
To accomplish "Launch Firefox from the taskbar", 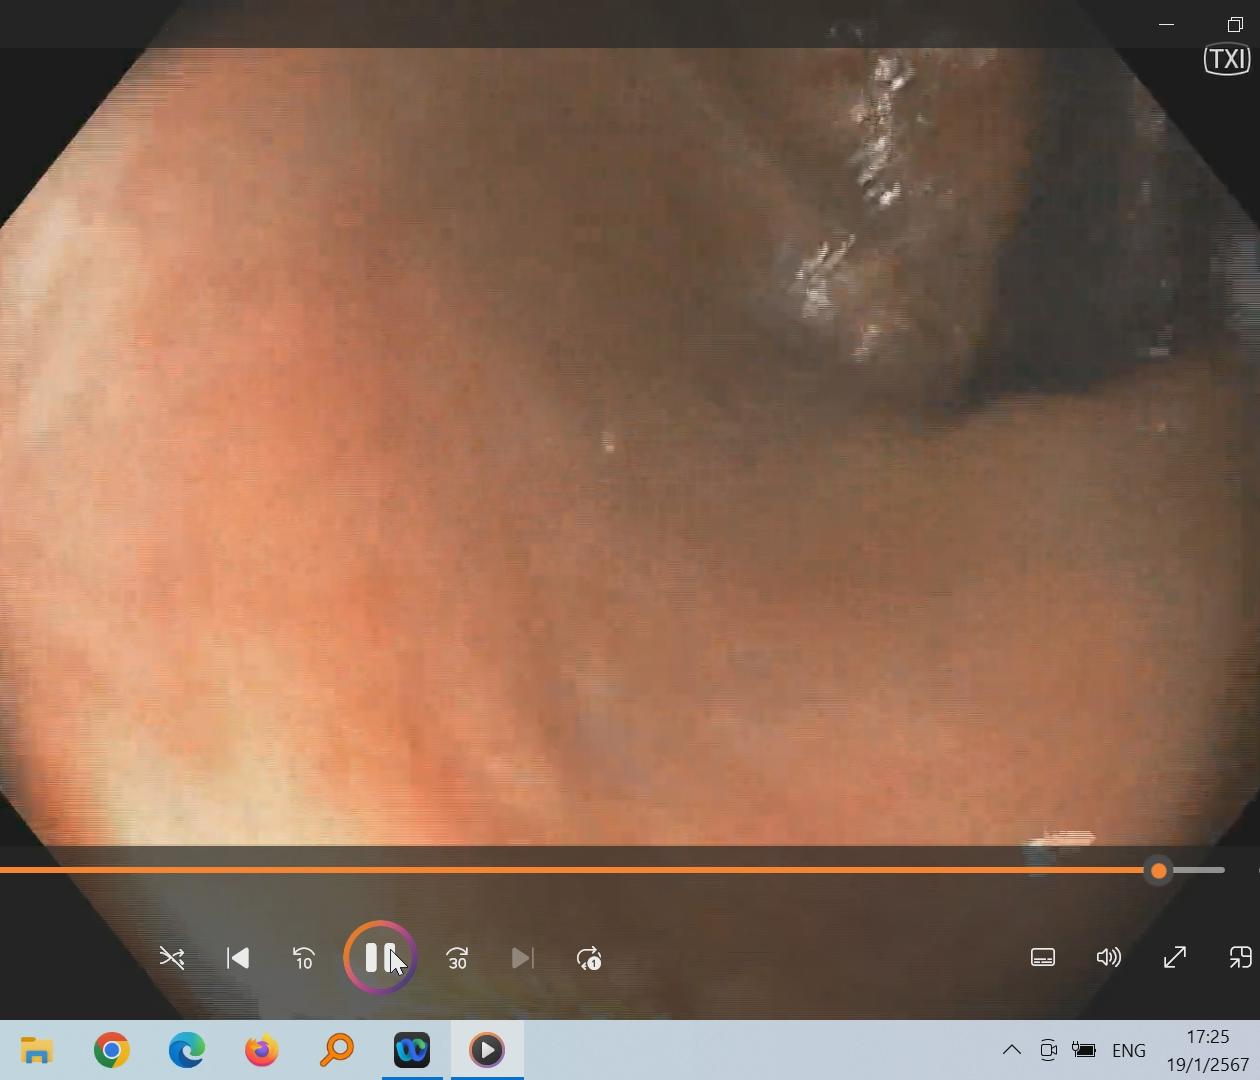I will click(x=262, y=1050).
